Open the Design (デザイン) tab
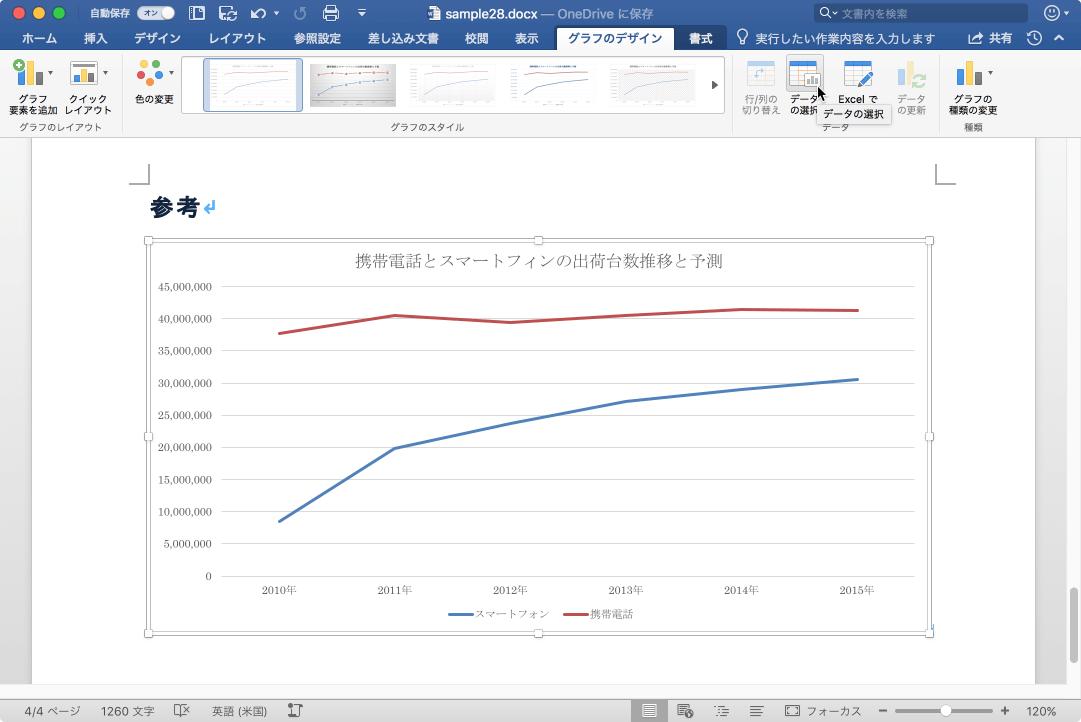The image size is (1081, 722). [x=157, y=39]
